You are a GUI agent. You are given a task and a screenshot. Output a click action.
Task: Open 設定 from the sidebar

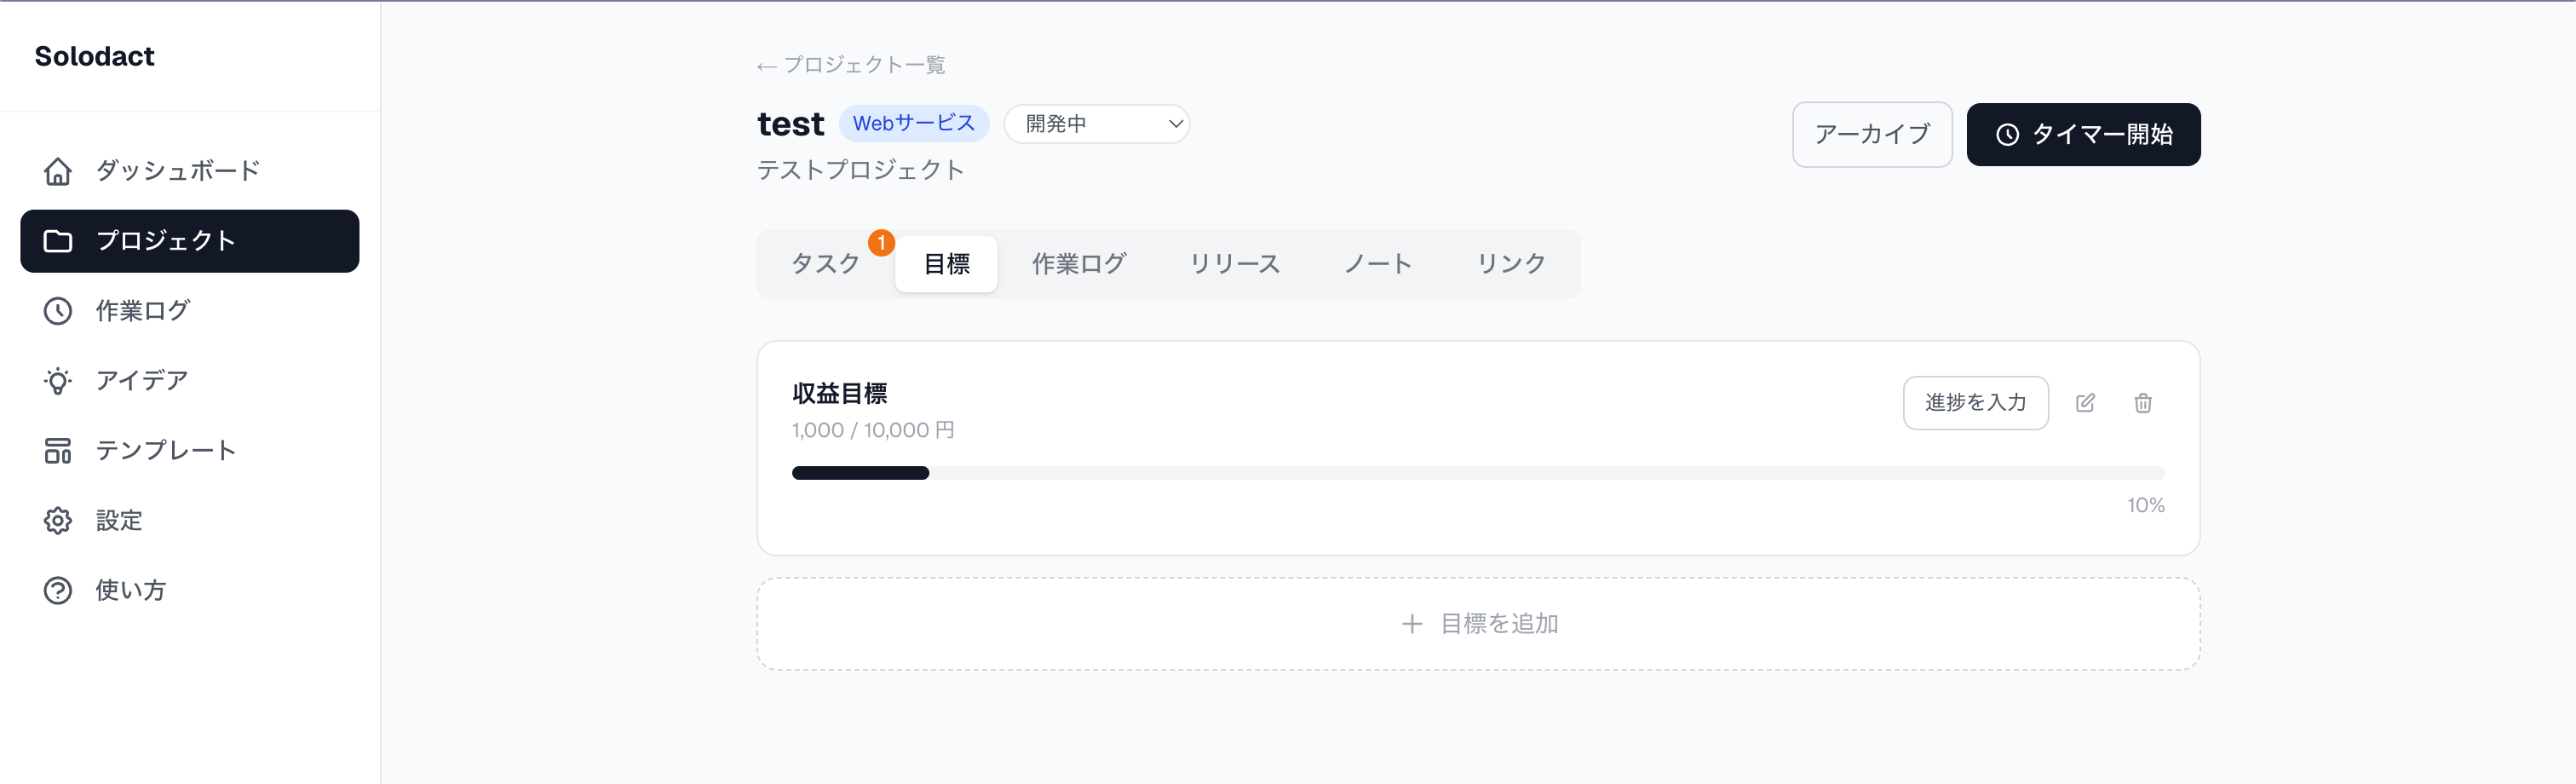click(190, 521)
